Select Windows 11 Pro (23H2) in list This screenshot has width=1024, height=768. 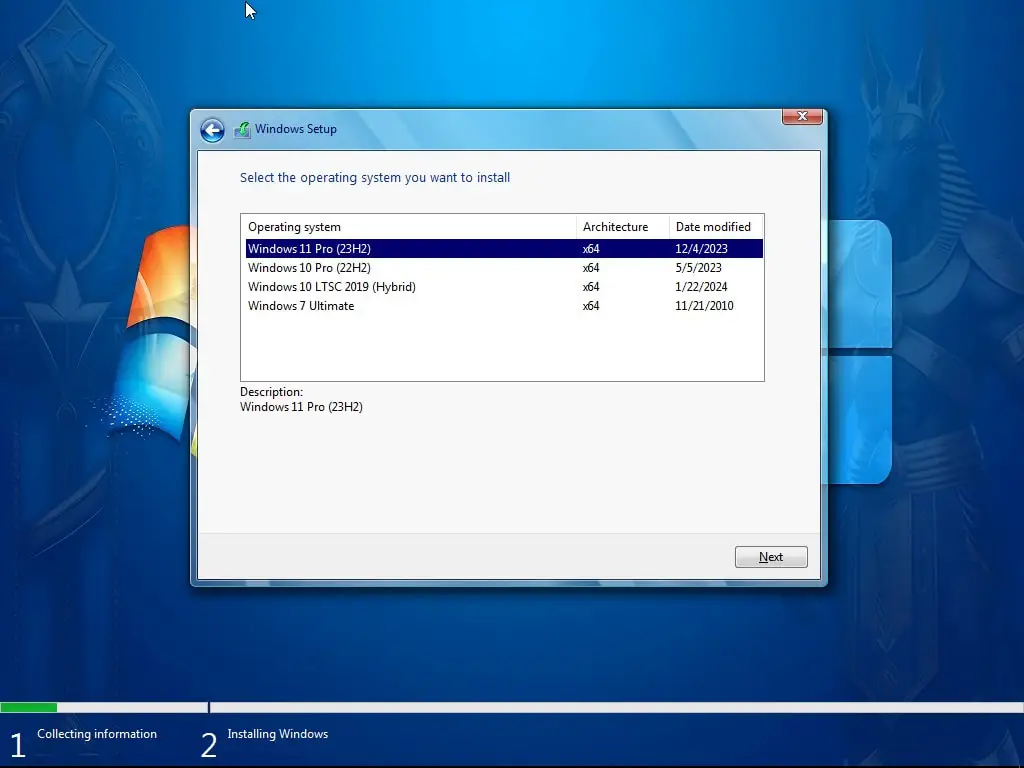[x=310, y=249]
